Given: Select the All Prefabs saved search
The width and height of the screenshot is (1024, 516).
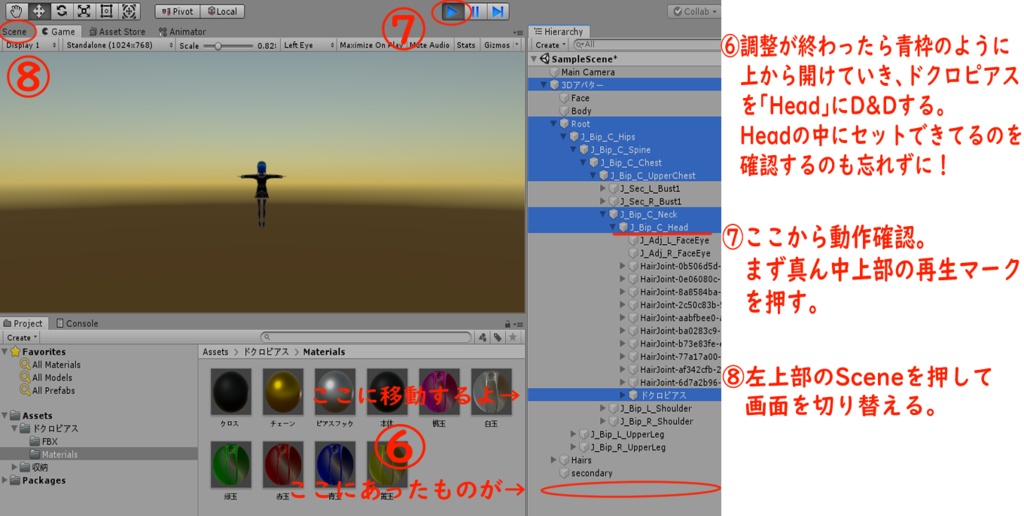Looking at the screenshot, I should 47,391.
